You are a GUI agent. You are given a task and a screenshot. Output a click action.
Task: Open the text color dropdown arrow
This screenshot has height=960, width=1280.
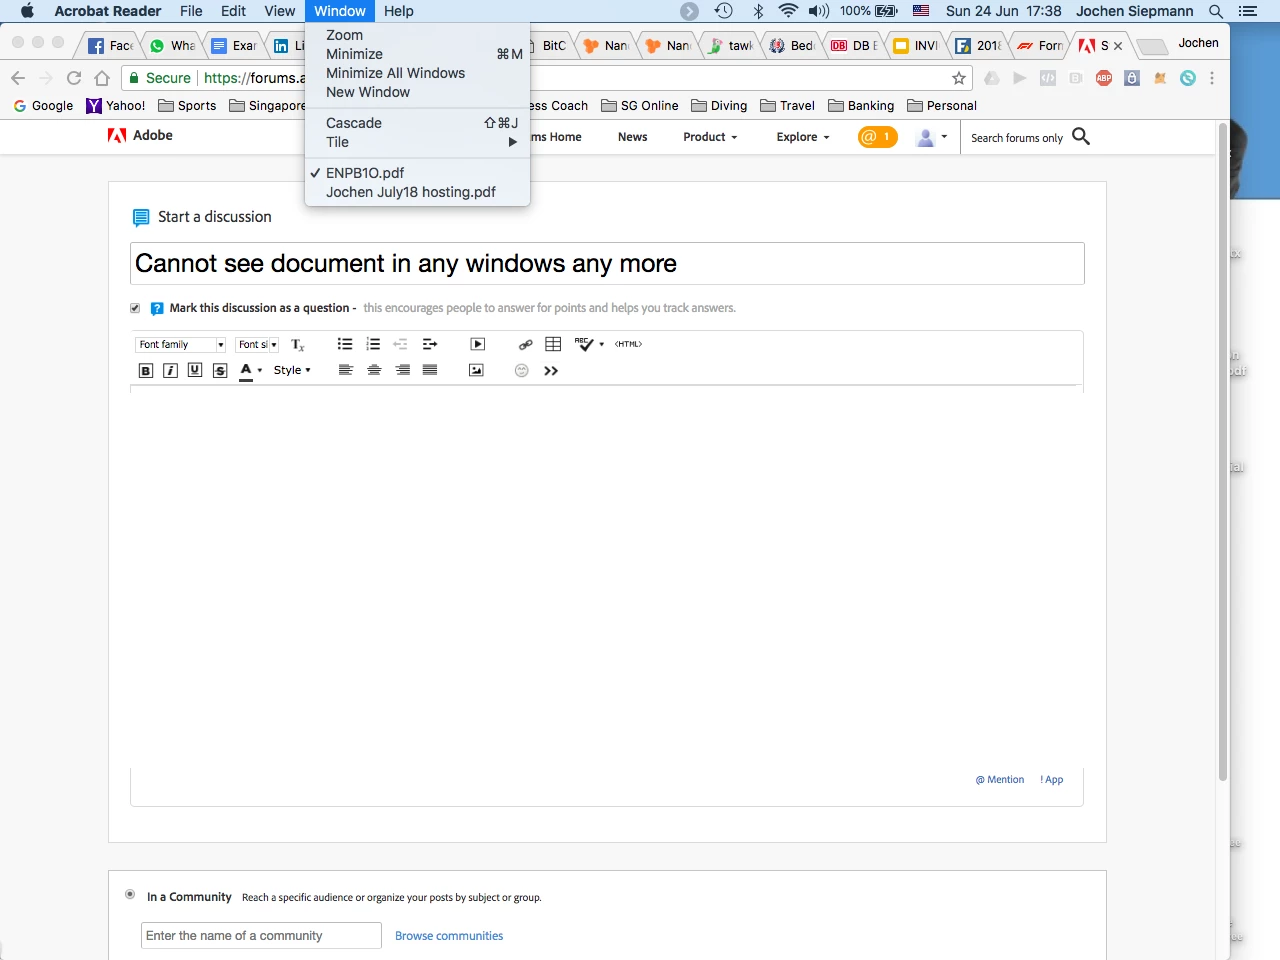(x=260, y=370)
